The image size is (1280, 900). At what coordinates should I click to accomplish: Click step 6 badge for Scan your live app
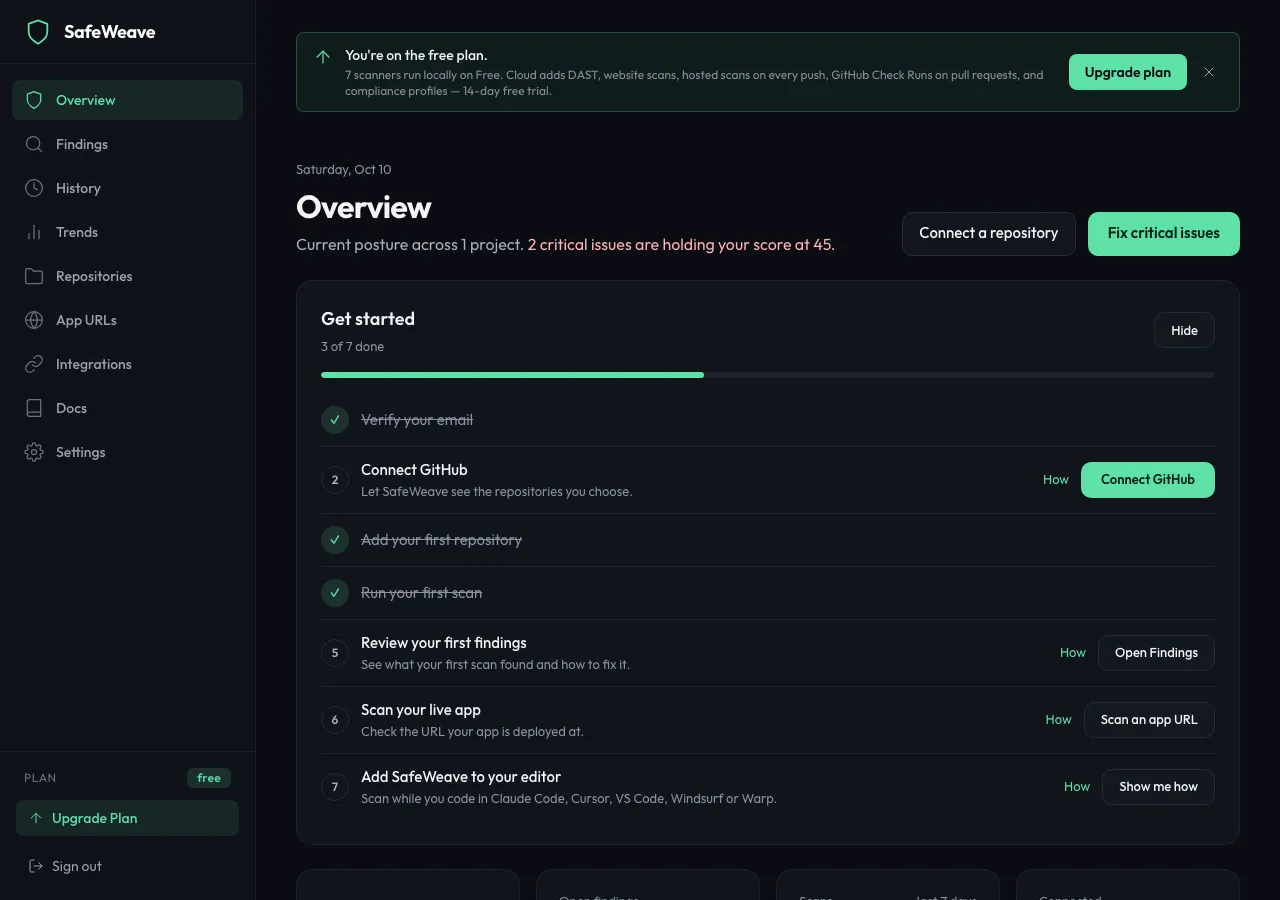coord(335,720)
